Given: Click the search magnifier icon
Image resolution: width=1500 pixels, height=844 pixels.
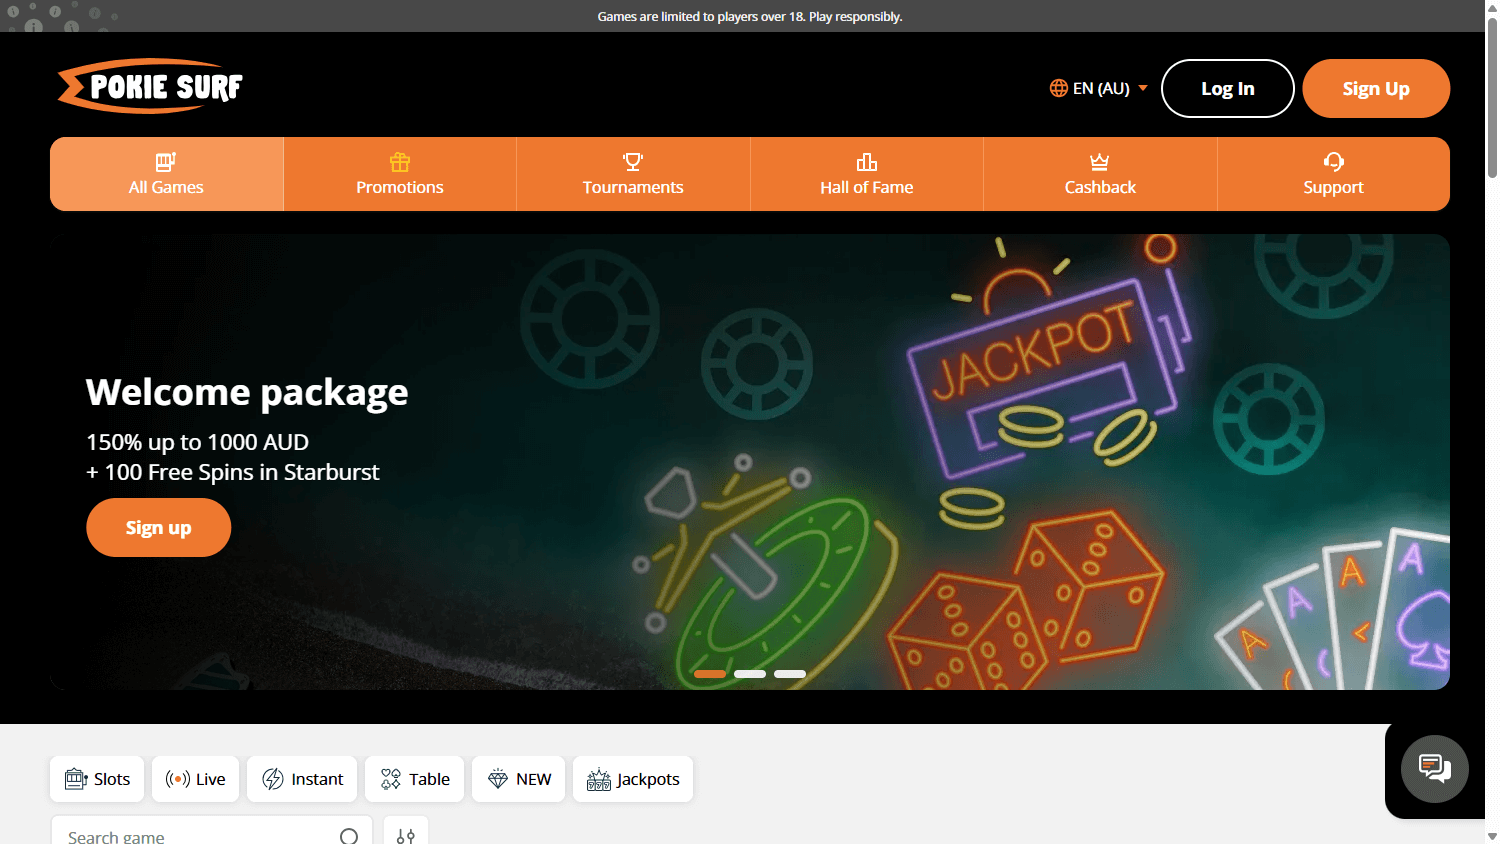Looking at the screenshot, I should (347, 836).
